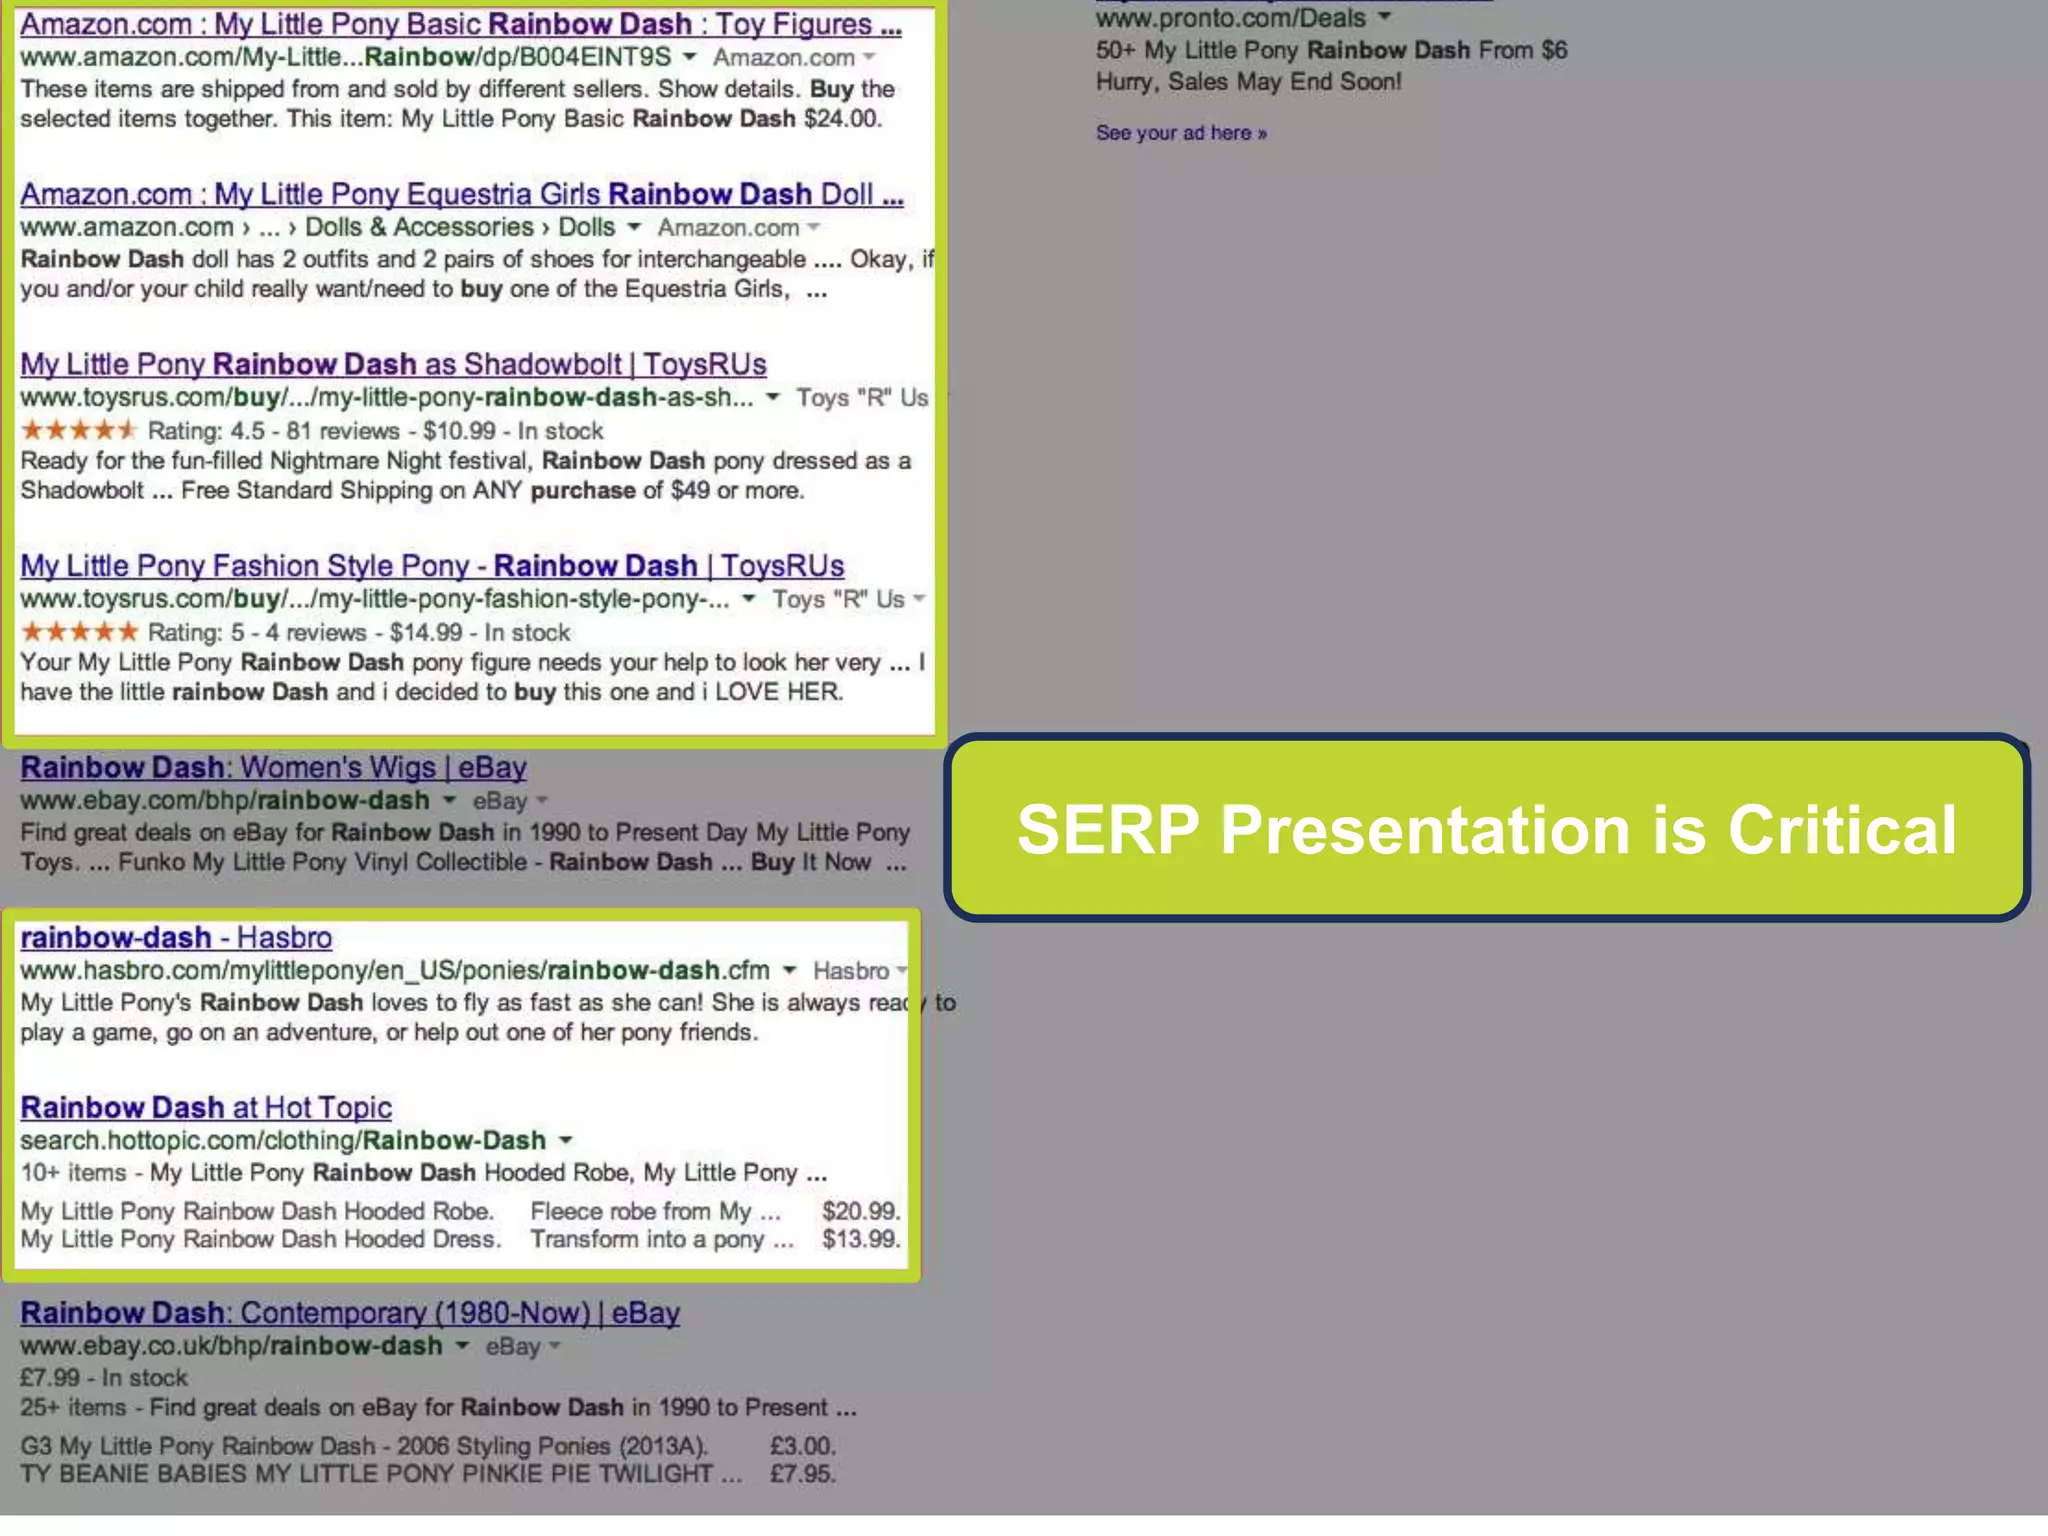
Task: Expand dropdown arrow after Dolls breadcrumb URL
Action: point(634,227)
